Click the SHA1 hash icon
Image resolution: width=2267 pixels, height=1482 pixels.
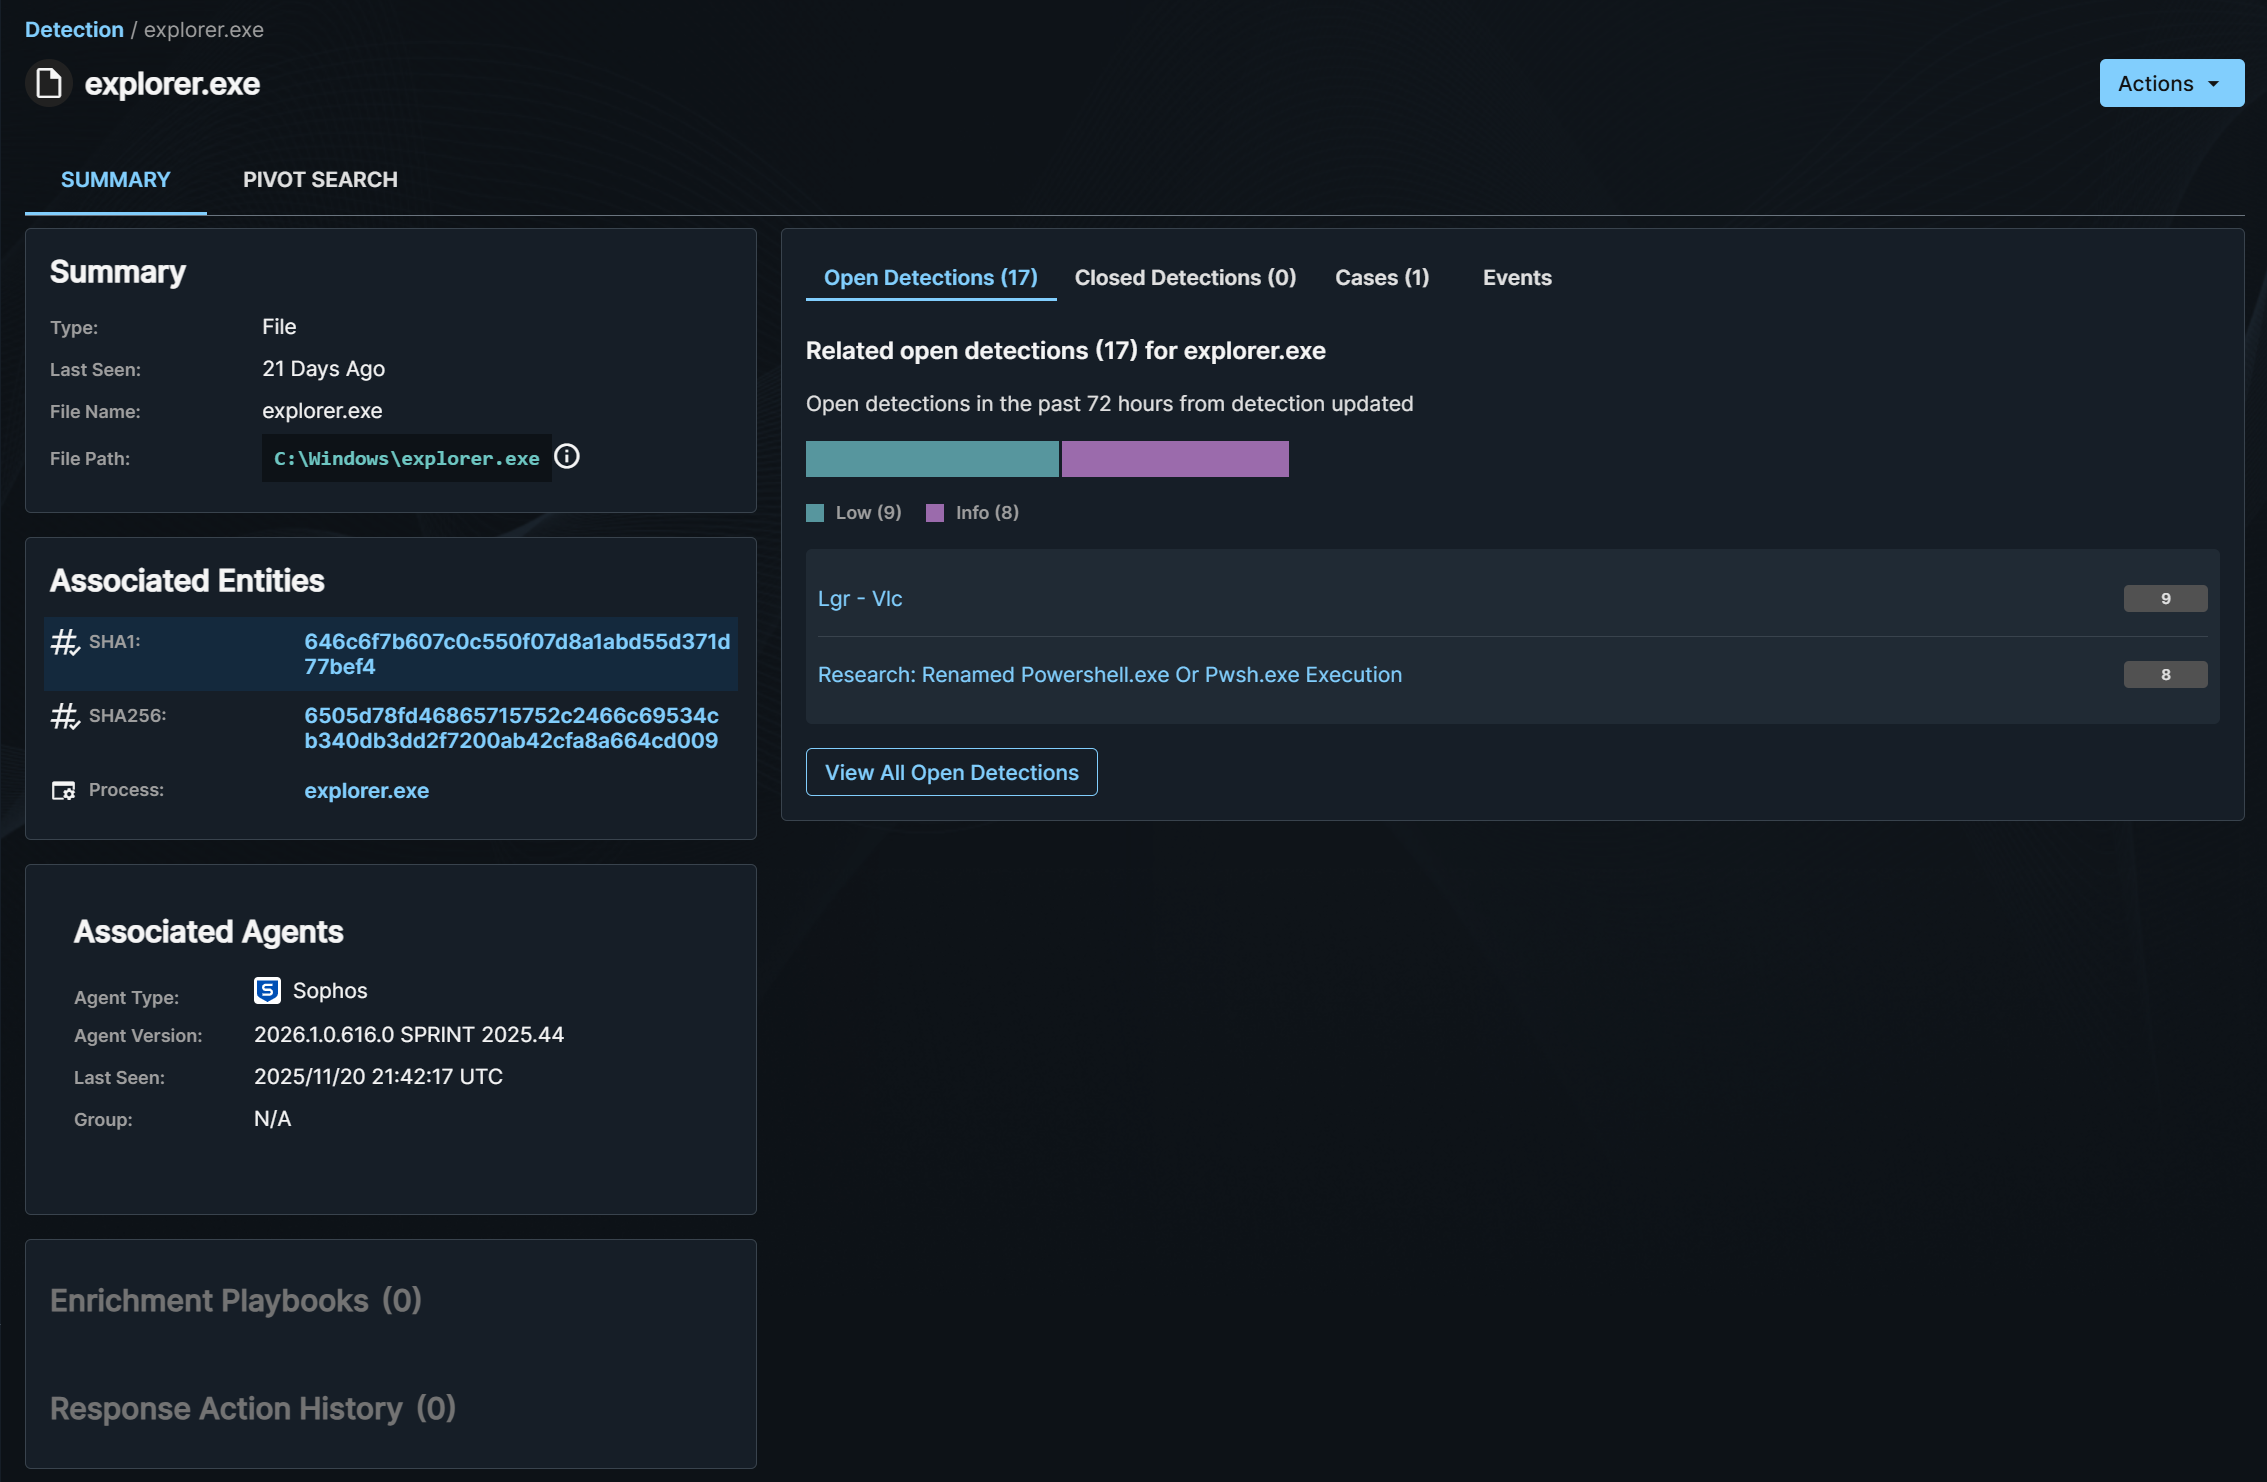[x=65, y=642]
